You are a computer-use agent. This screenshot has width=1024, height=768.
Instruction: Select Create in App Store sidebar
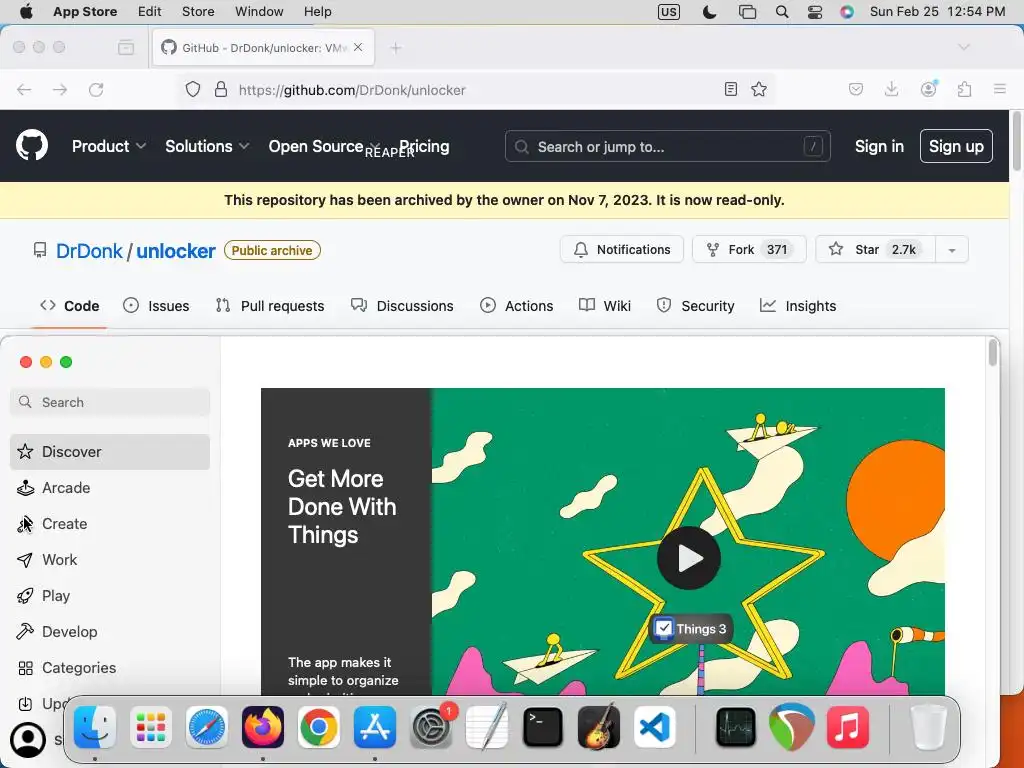[x=110, y=524]
